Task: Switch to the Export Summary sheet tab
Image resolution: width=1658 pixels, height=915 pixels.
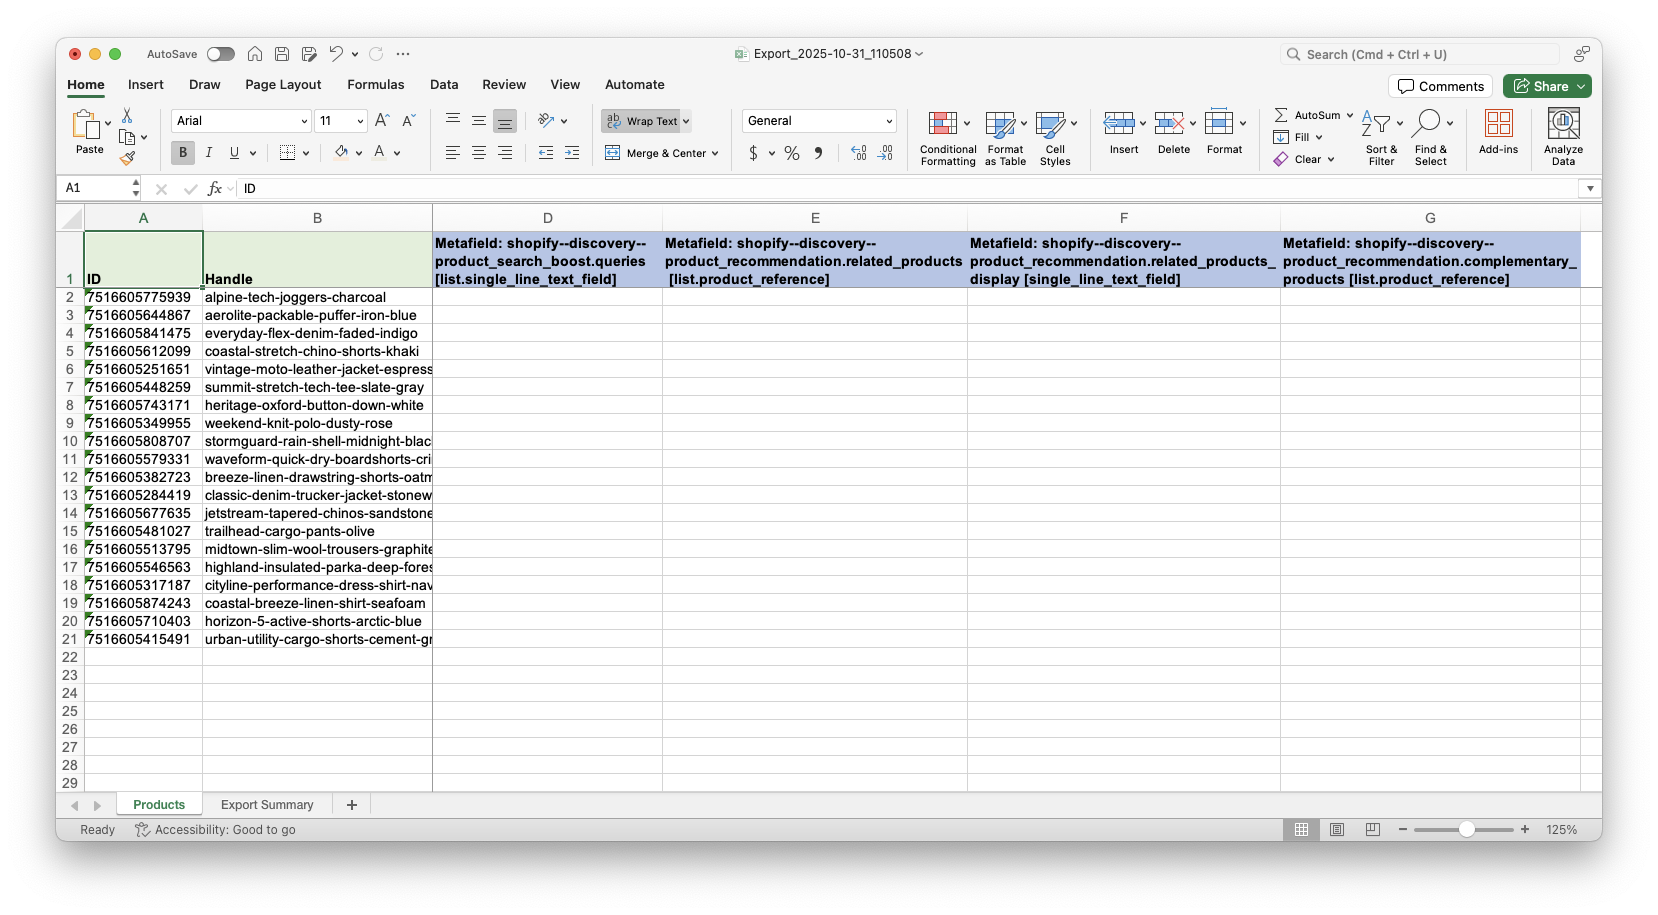Action: click(x=267, y=805)
